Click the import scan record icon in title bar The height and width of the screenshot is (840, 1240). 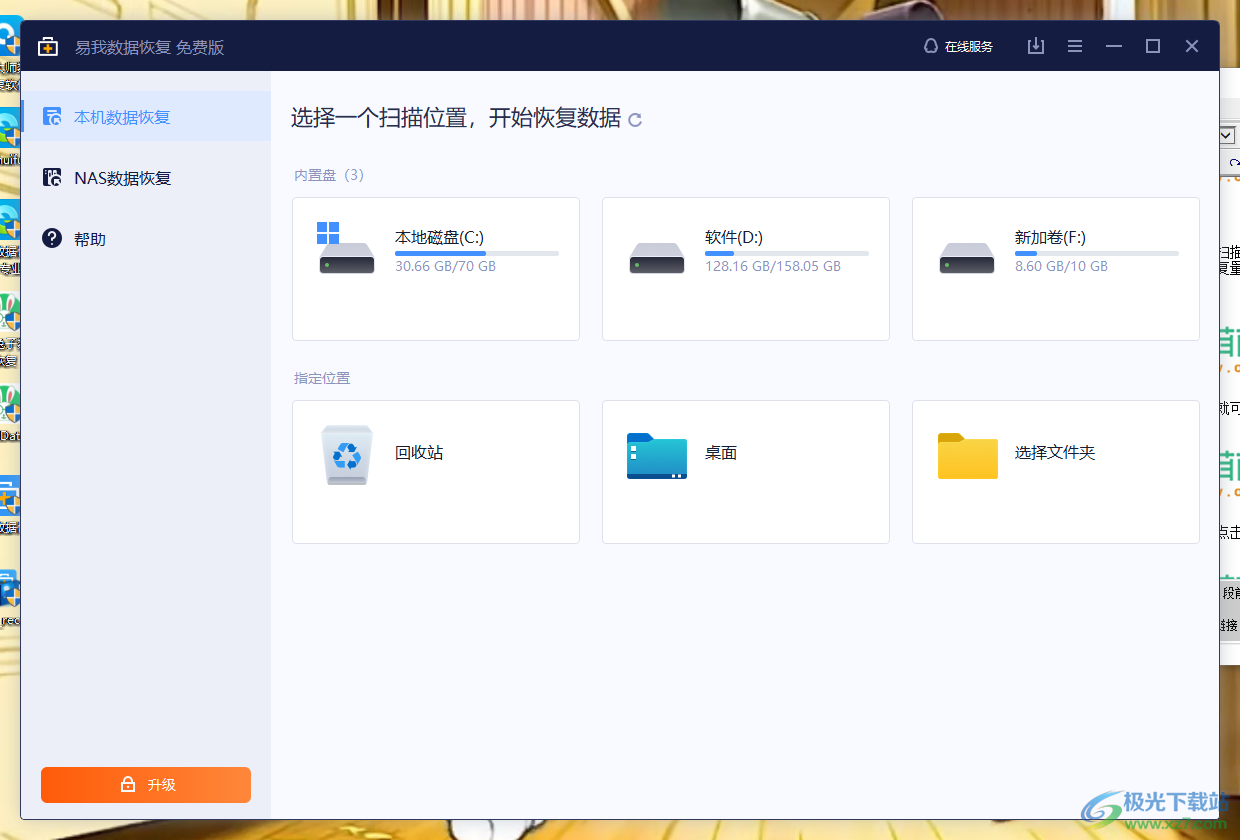(x=1036, y=46)
